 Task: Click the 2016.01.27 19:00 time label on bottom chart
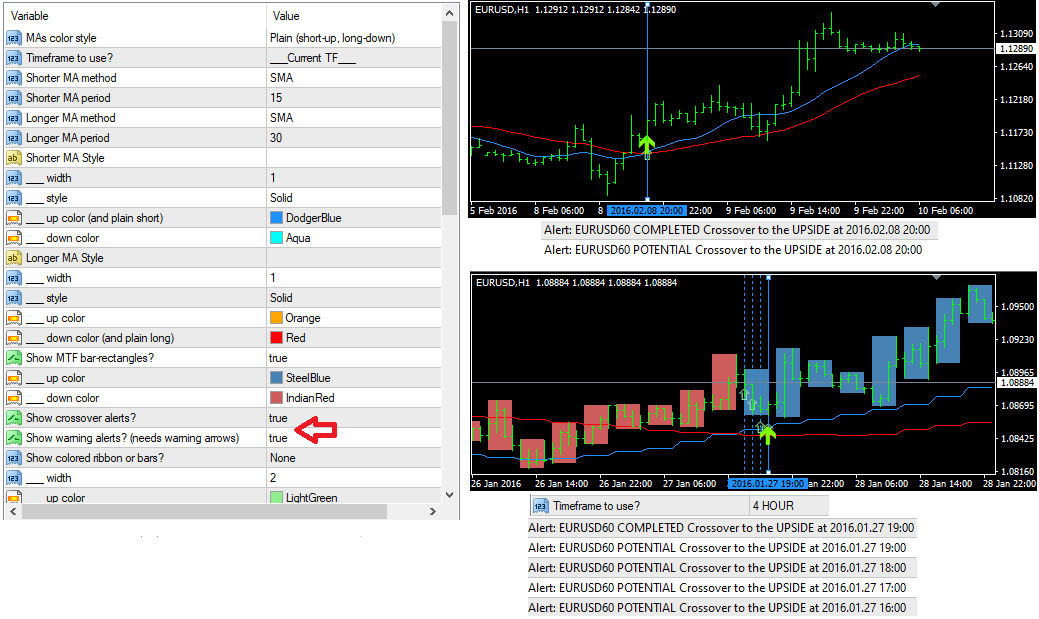pyautogui.click(x=767, y=484)
